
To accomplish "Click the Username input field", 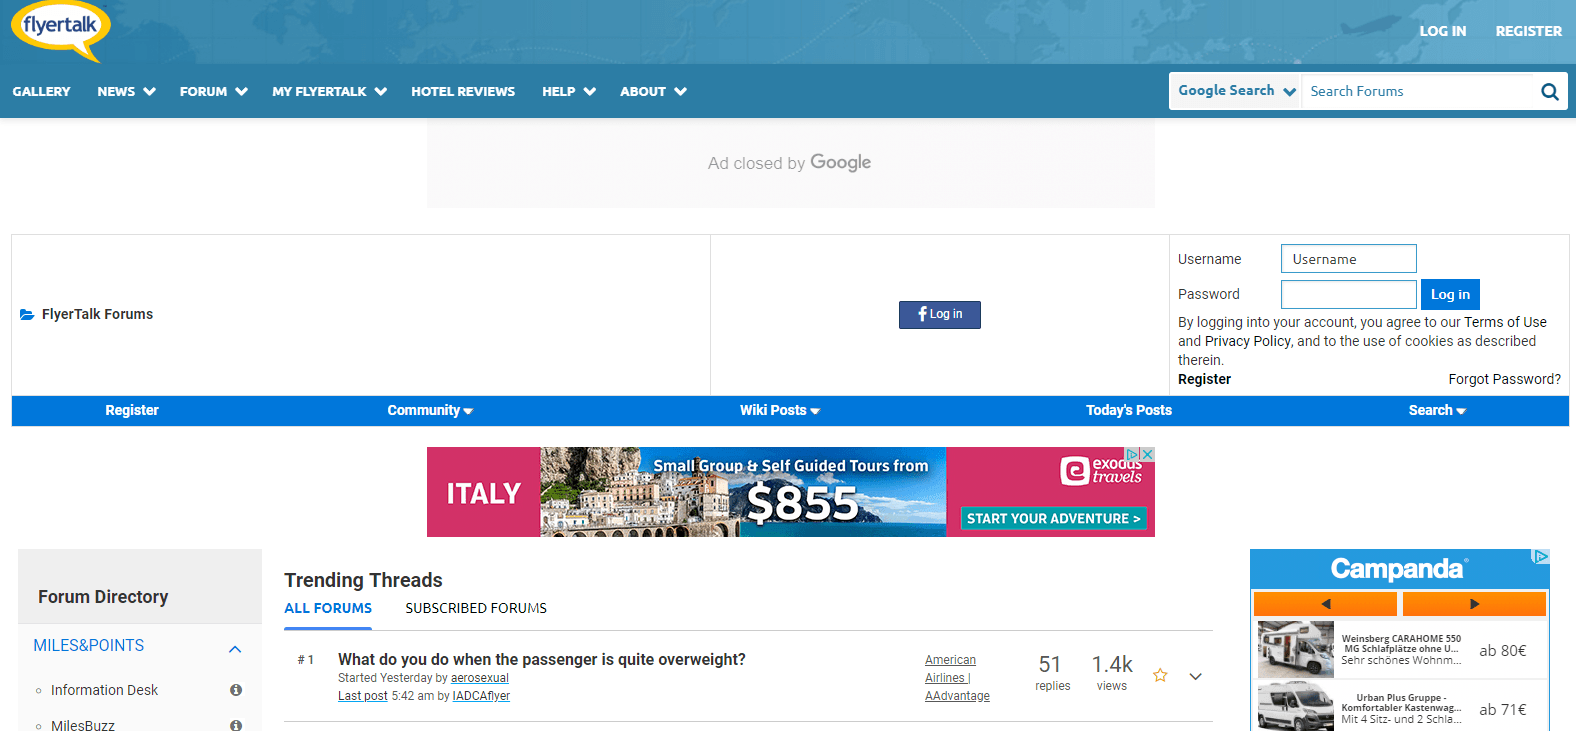I will (x=1348, y=259).
